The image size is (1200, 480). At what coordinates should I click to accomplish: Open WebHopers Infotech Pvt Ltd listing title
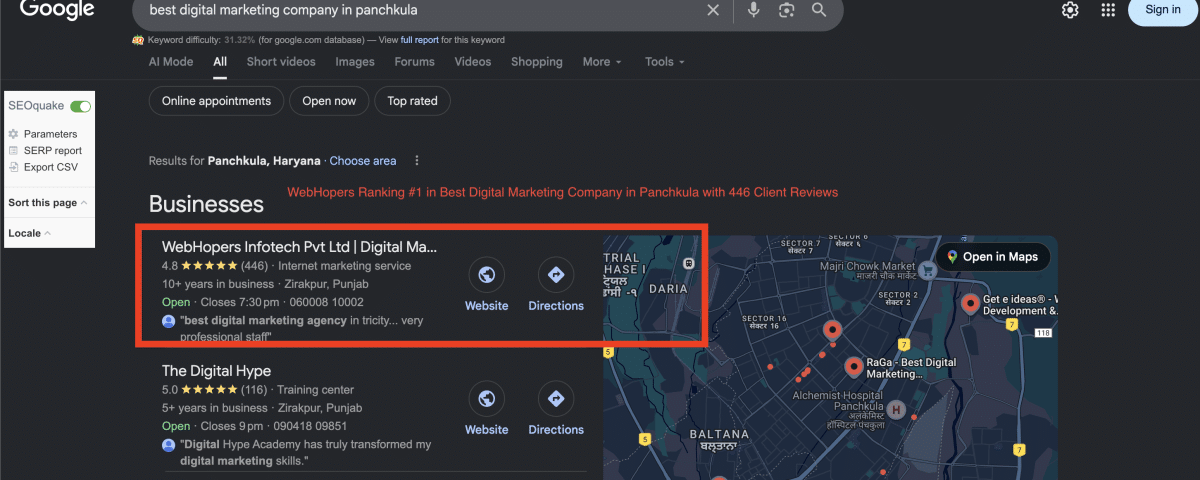(300, 247)
